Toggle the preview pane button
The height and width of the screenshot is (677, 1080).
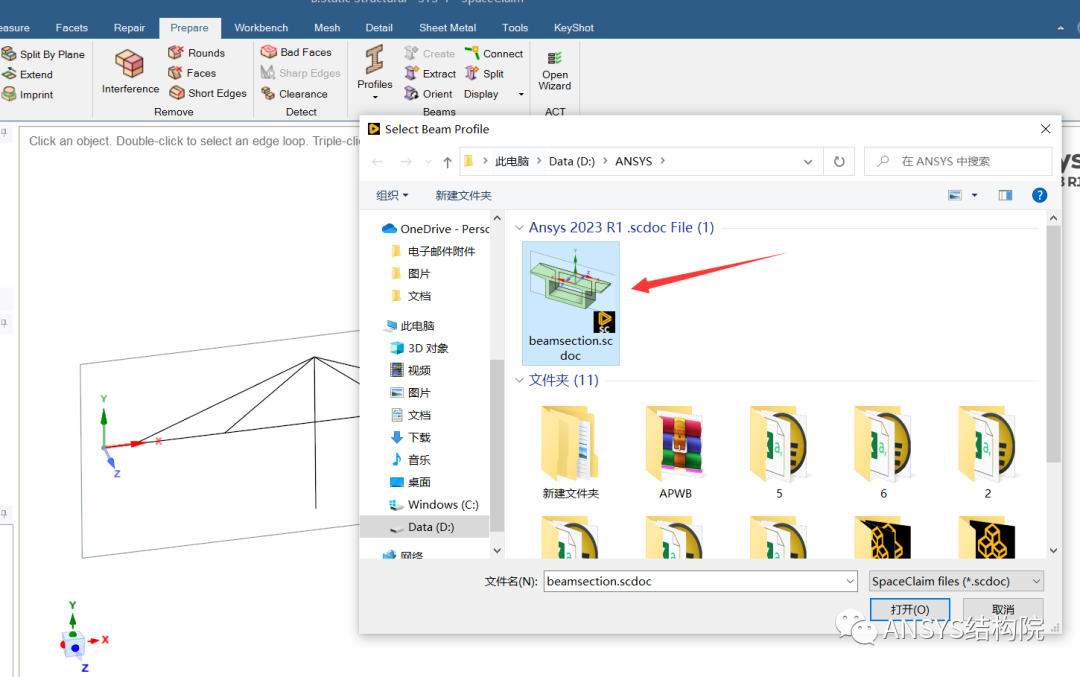(1006, 195)
